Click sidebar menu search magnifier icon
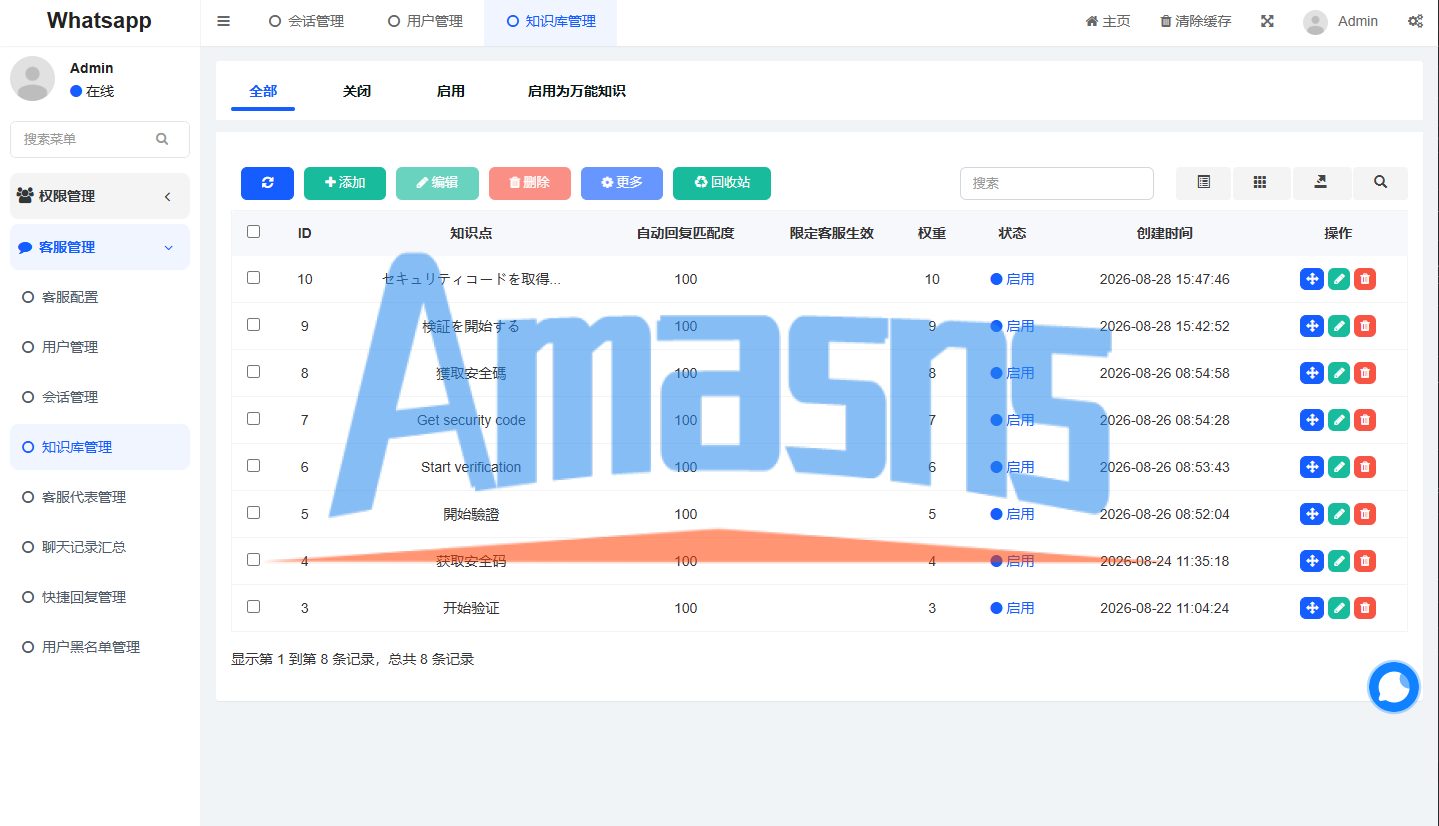Image resolution: width=1439 pixels, height=826 pixels. tap(162, 139)
